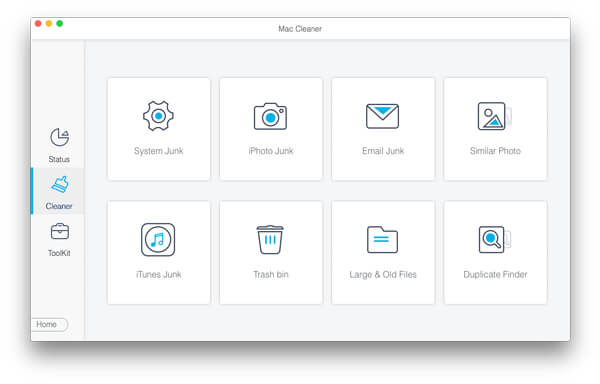Switch to the ToolKit tab label

[59, 253]
